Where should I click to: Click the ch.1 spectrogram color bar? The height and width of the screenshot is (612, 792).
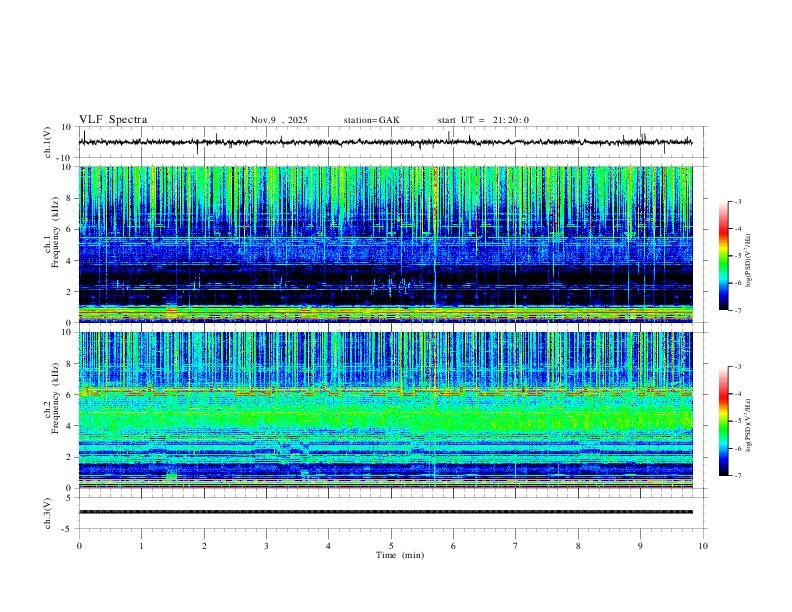click(723, 256)
